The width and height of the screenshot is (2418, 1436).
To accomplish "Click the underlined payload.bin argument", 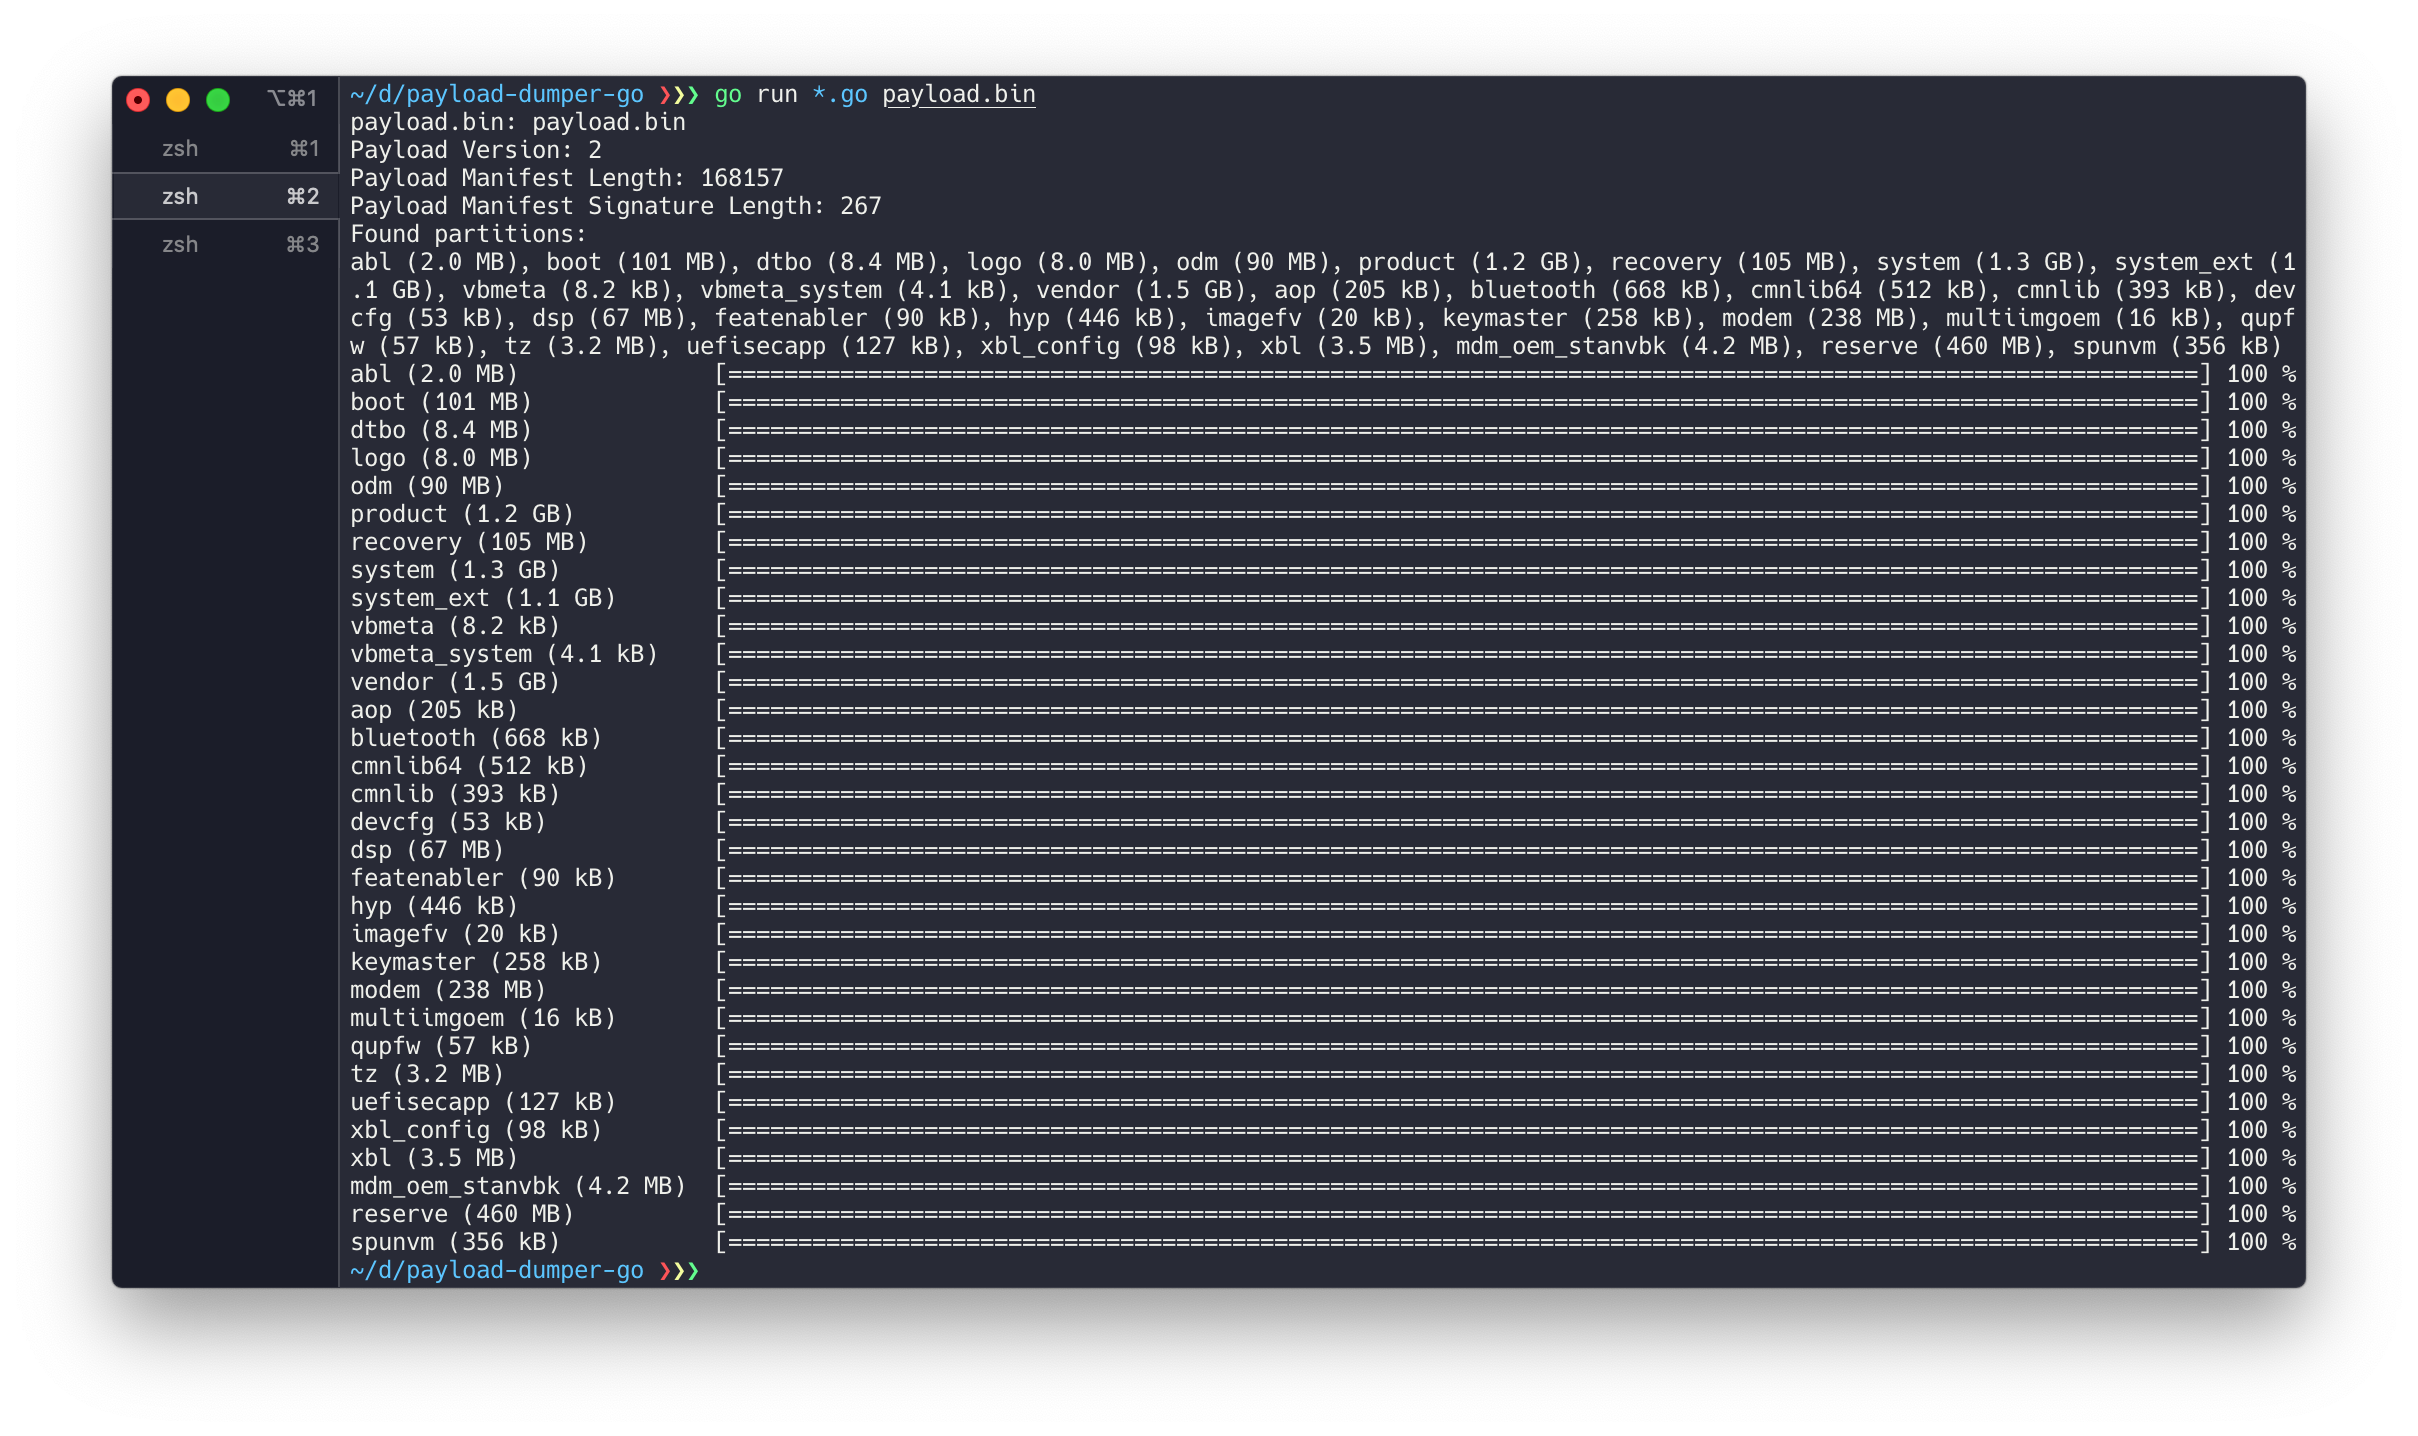I will click(x=958, y=94).
